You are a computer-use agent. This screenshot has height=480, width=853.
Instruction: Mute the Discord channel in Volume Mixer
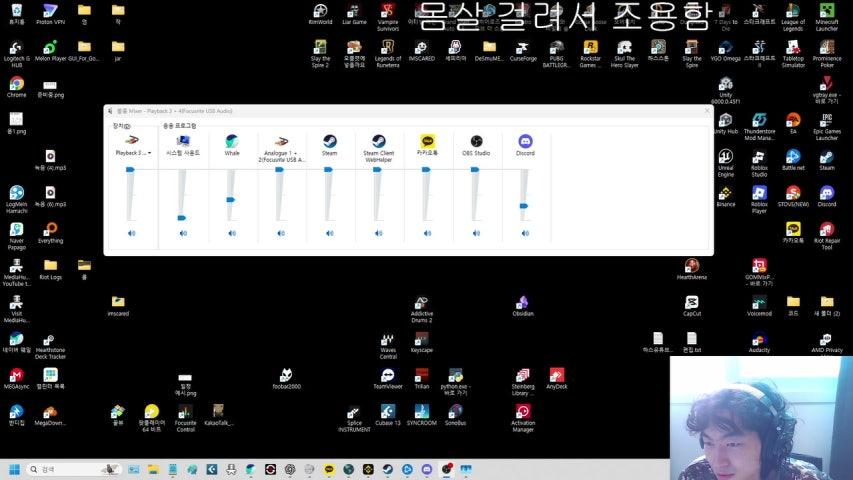[x=525, y=233]
